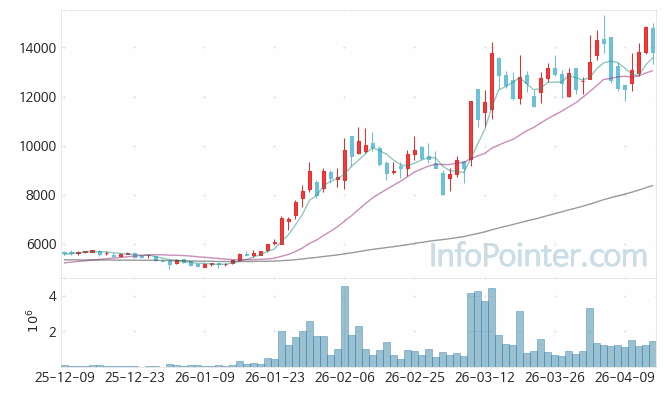This screenshot has width=665, height=396.
Task: Click the 6000 price axis label
Action: coord(41,245)
